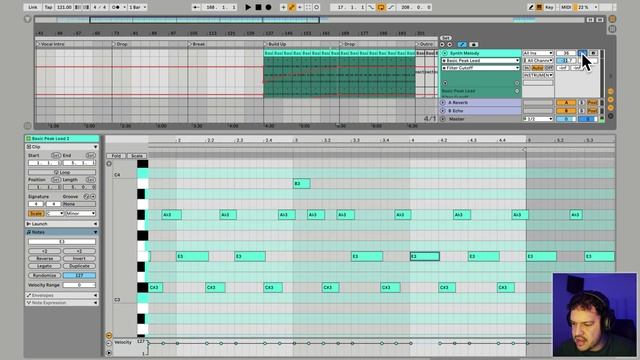Viewport: 640px width, 360px height.
Task: Click the Master track volume slider
Action: [566, 119]
